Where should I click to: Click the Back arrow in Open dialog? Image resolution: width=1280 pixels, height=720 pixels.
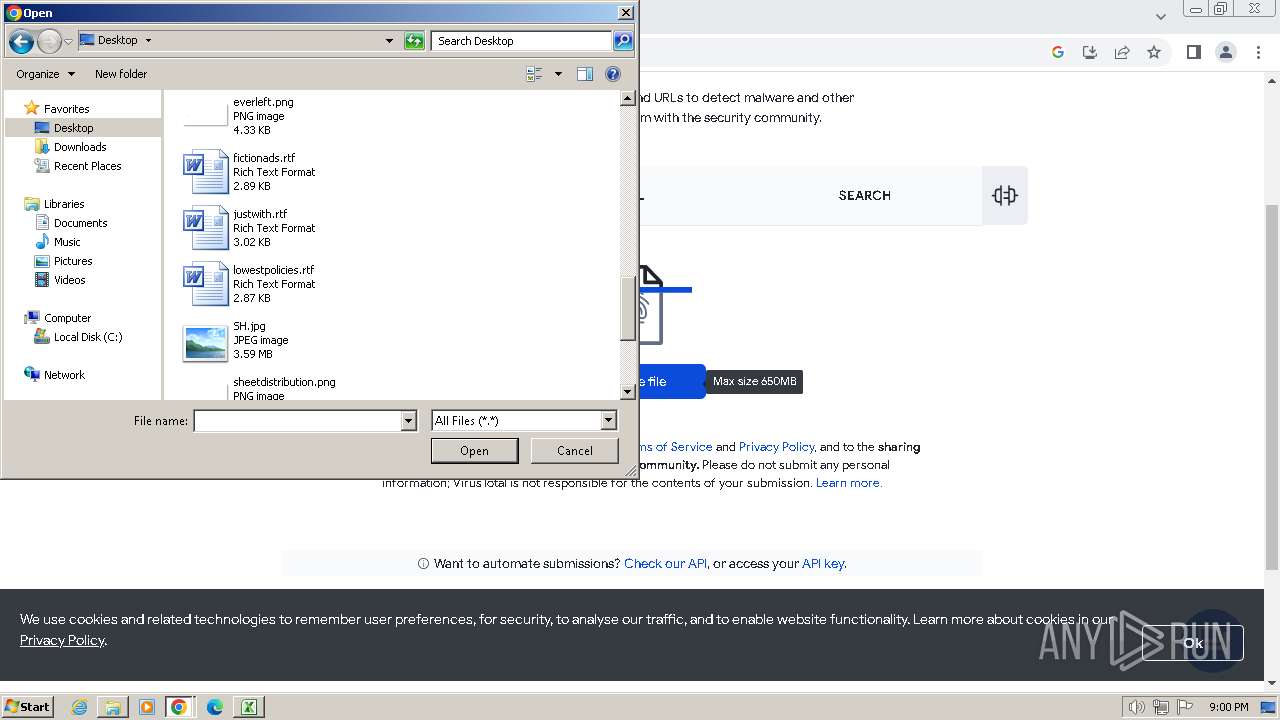21,41
